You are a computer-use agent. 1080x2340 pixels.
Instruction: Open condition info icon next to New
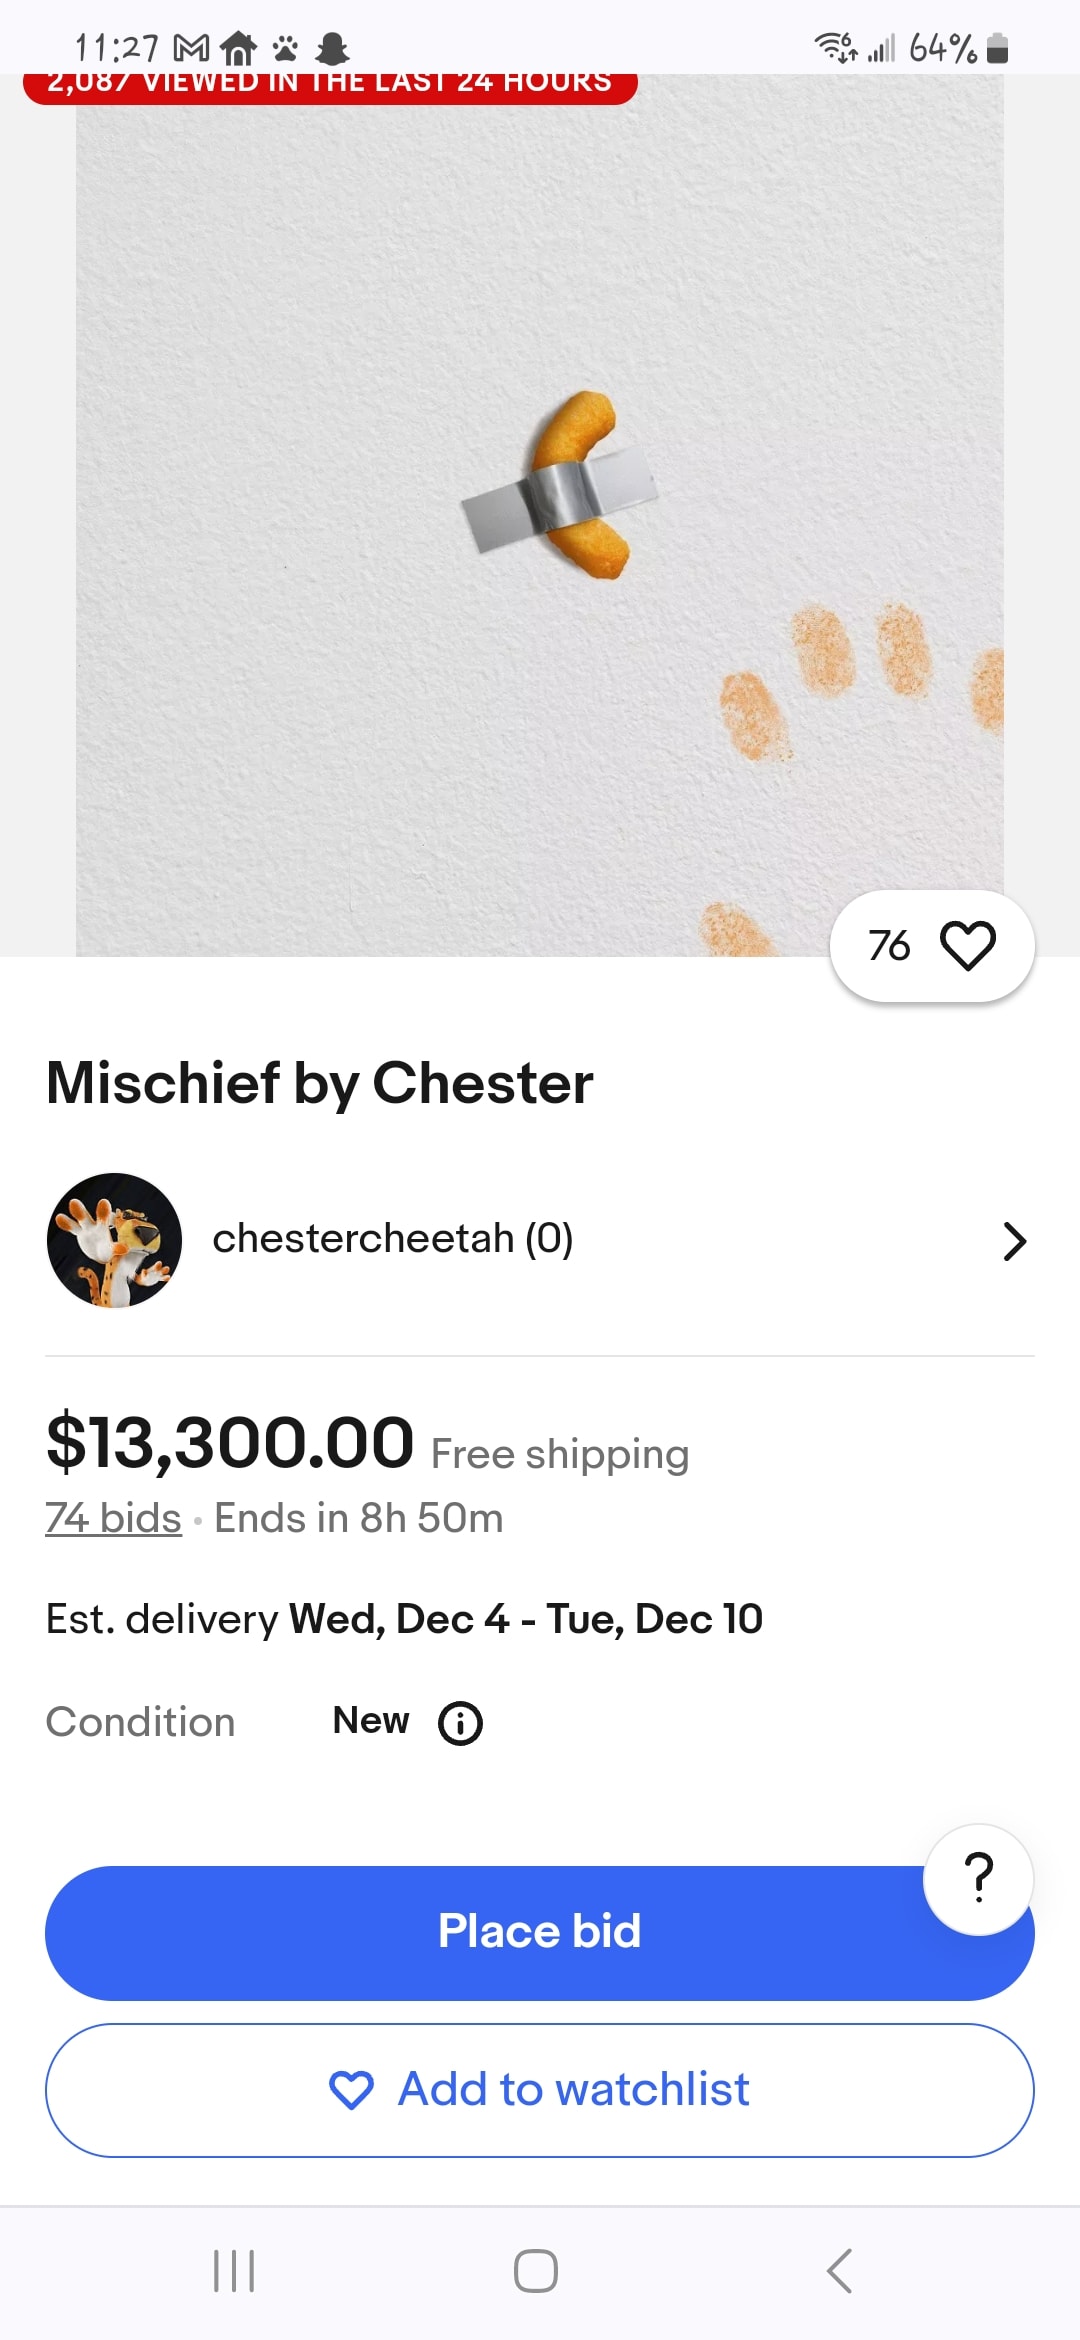(460, 1723)
